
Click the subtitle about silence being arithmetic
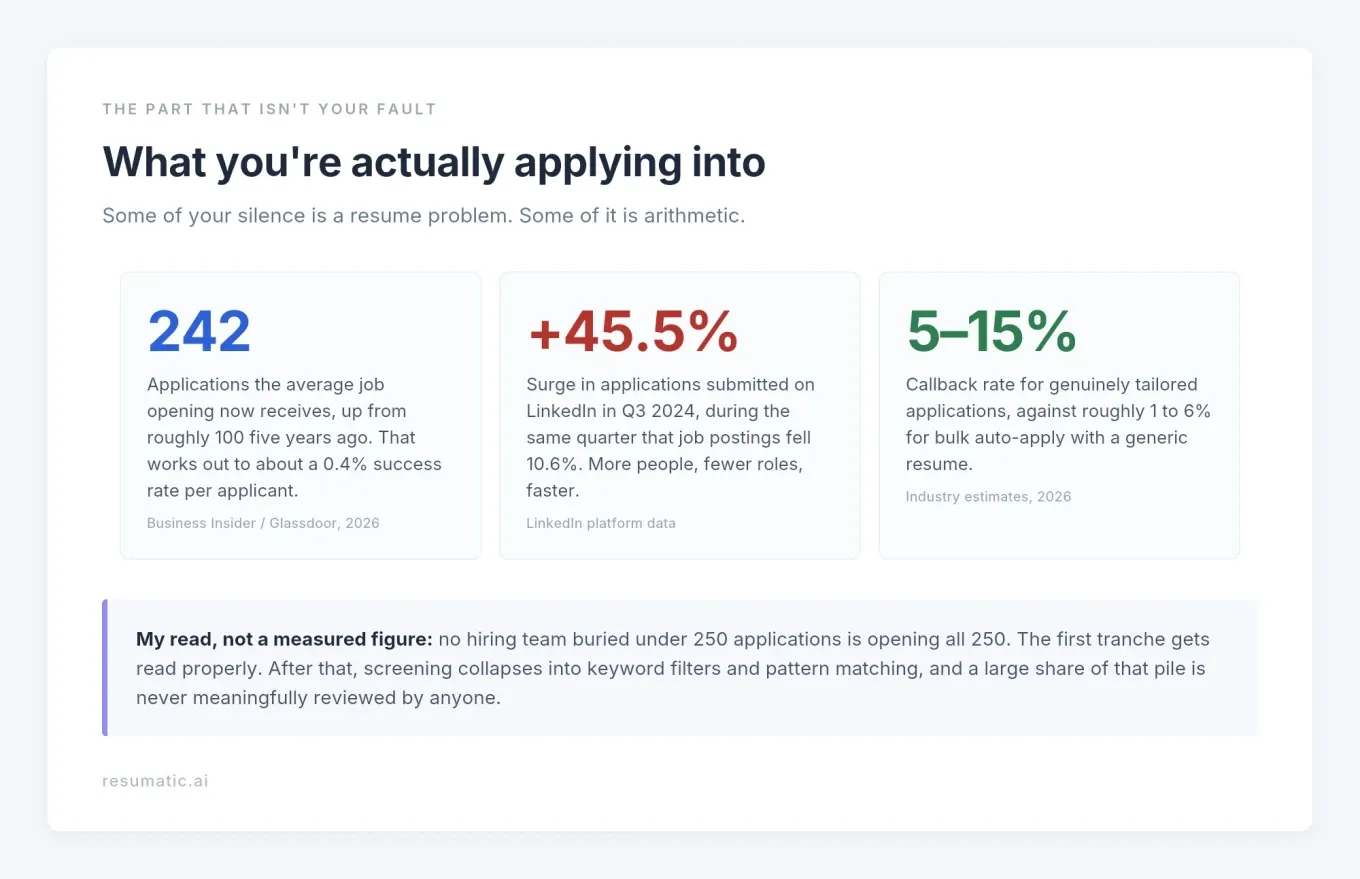click(x=423, y=216)
